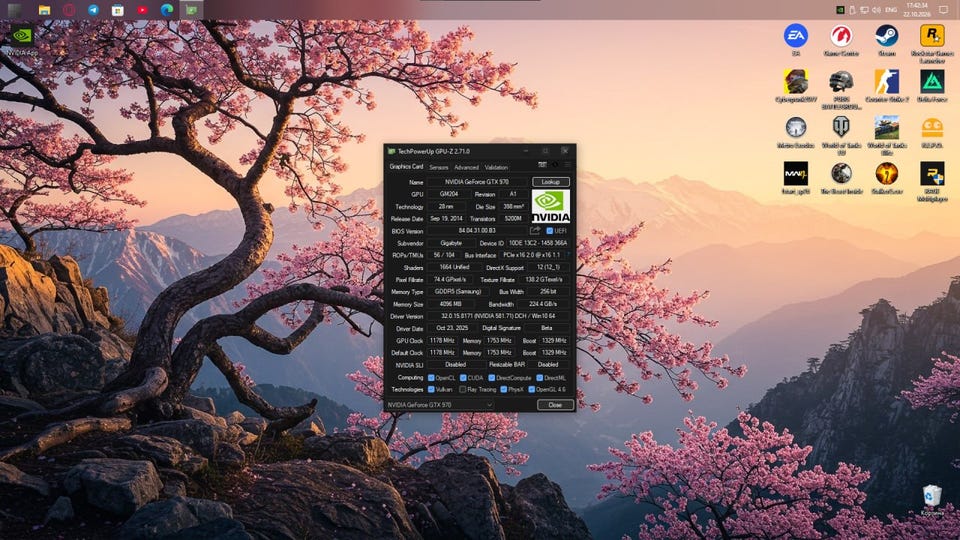
Task: Select the Graphics Card tab
Action: coord(406,167)
